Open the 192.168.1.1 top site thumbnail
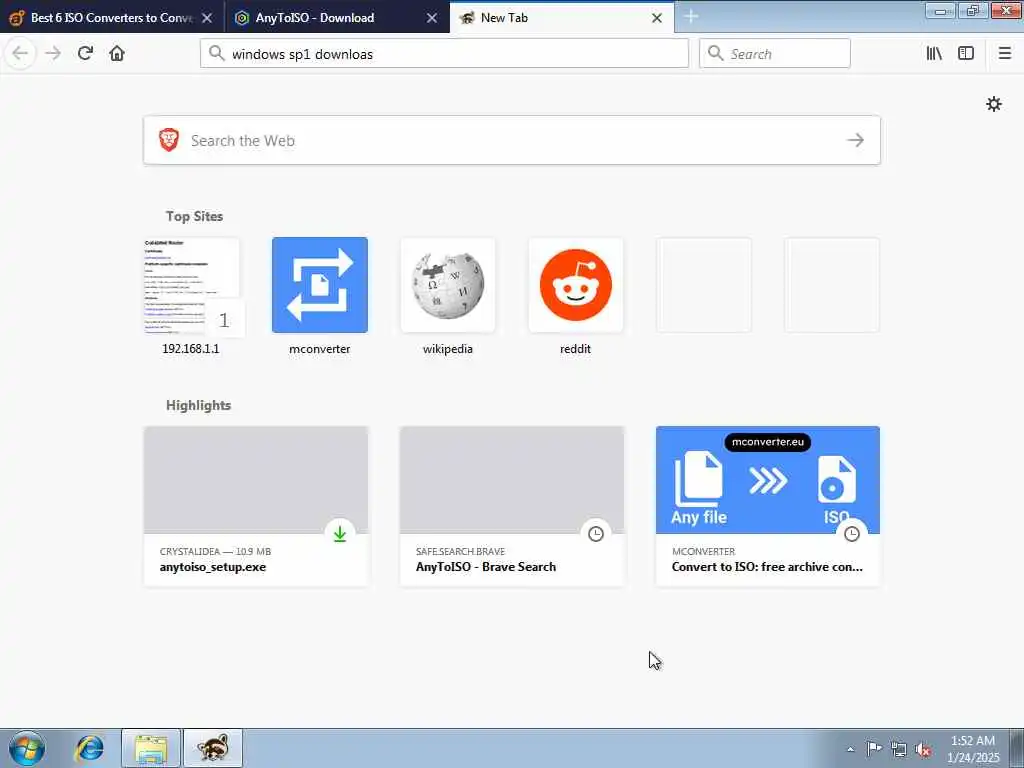 point(191,285)
